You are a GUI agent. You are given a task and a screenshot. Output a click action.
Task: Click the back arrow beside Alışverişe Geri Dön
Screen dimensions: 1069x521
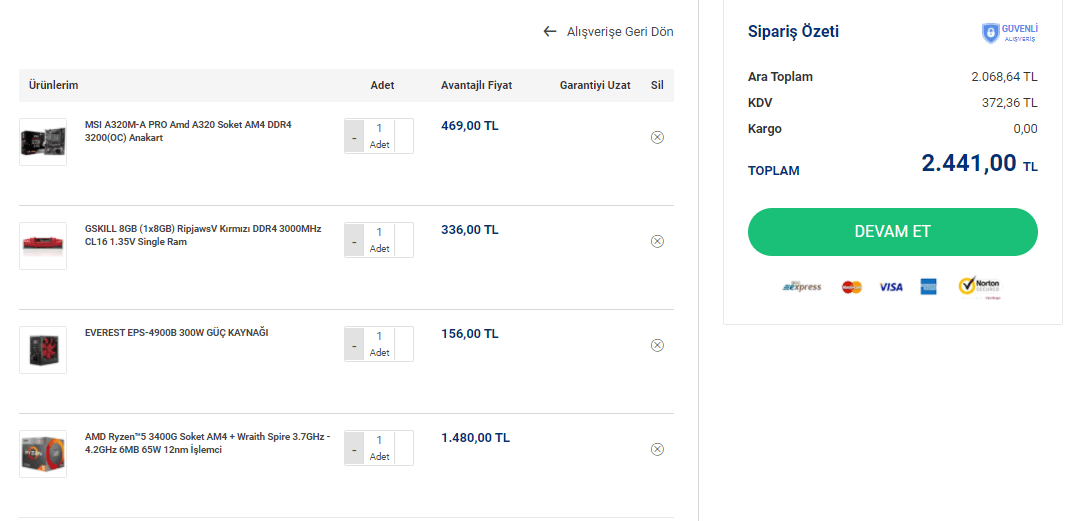[x=549, y=32]
